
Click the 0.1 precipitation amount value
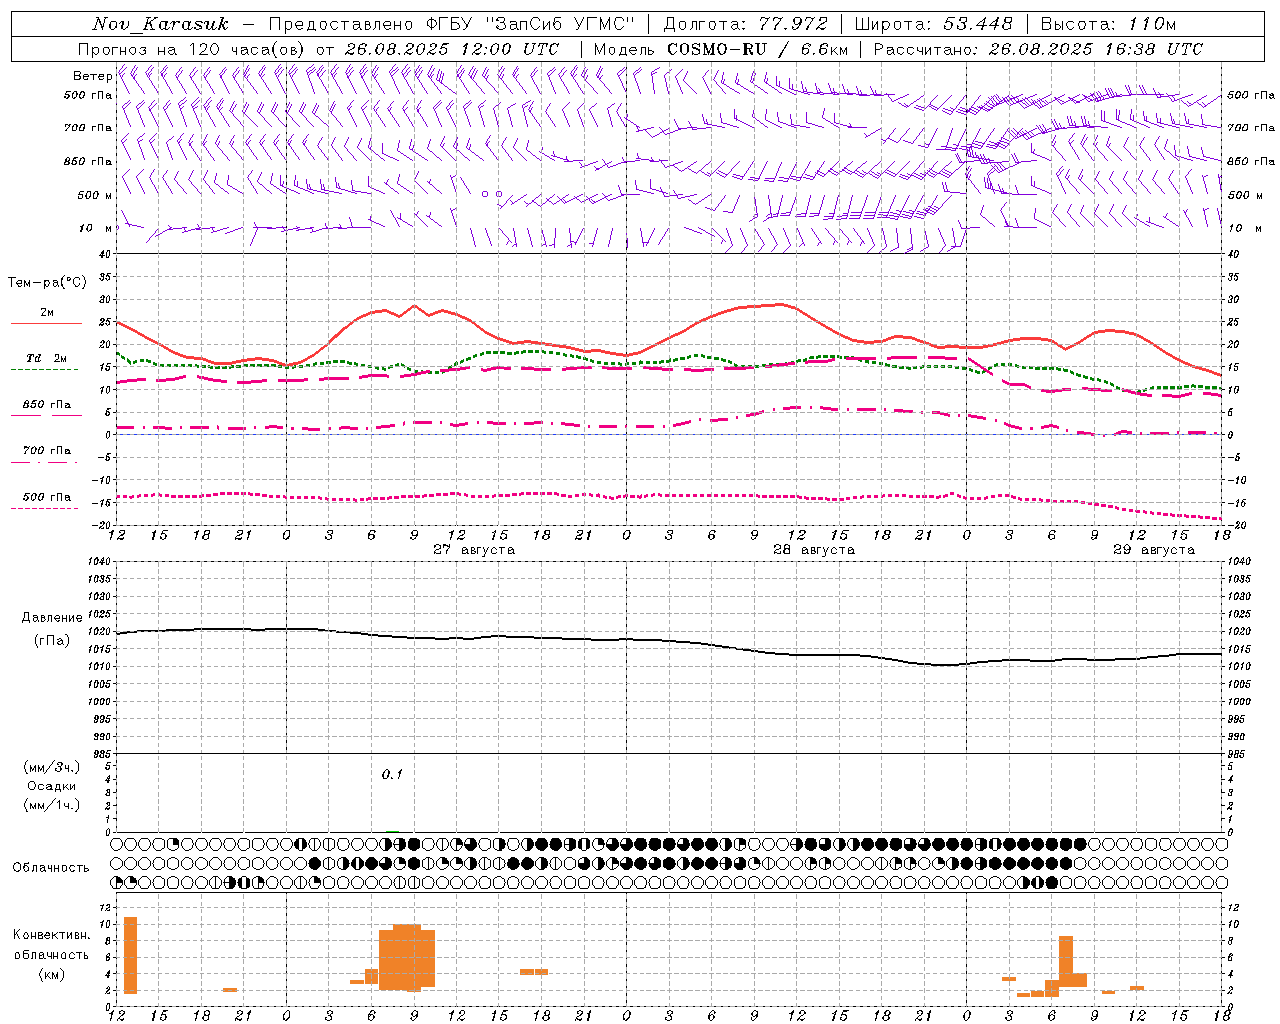[392, 774]
